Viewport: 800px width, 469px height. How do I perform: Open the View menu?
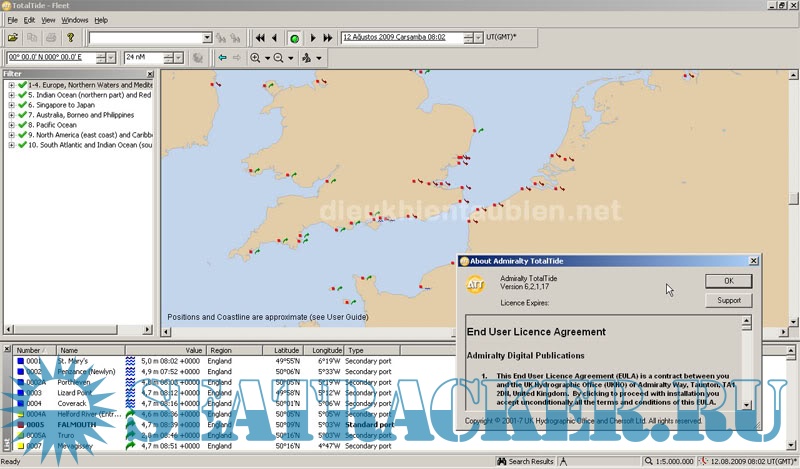pos(48,20)
